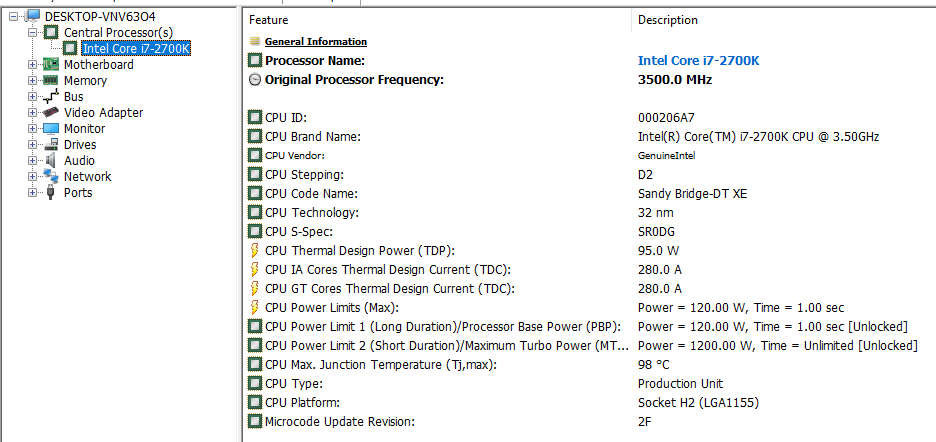Viewport: 936px width, 442px height.
Task: Click the Drives icon in tree
Action: coord(51,145)
